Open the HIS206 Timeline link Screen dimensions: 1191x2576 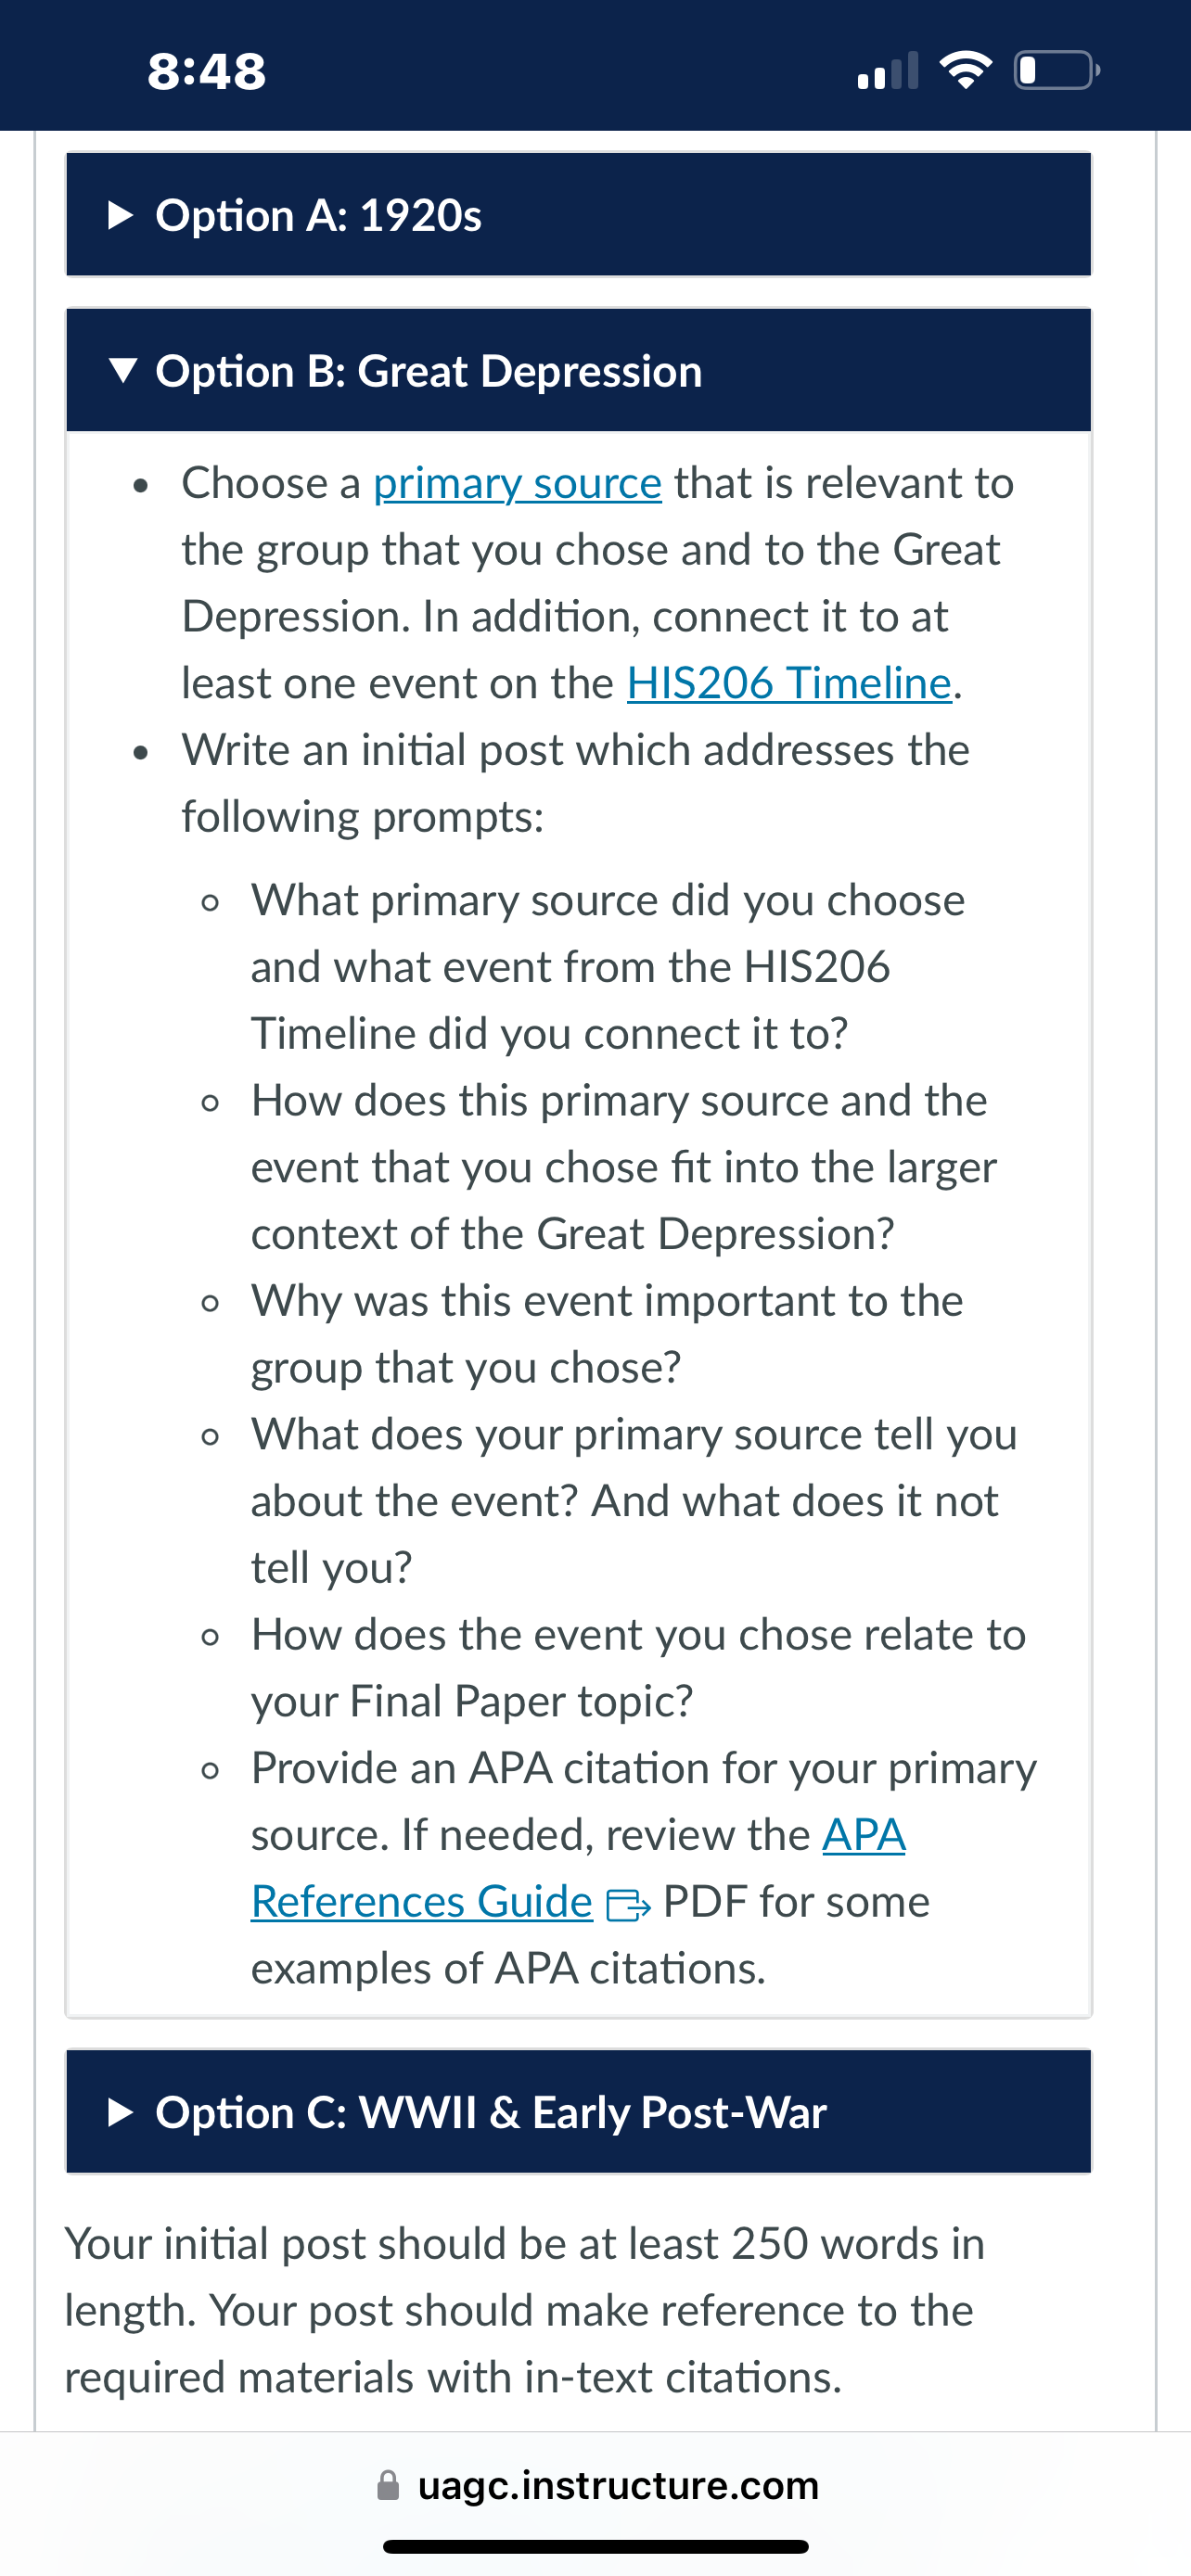tap(789, 683)
